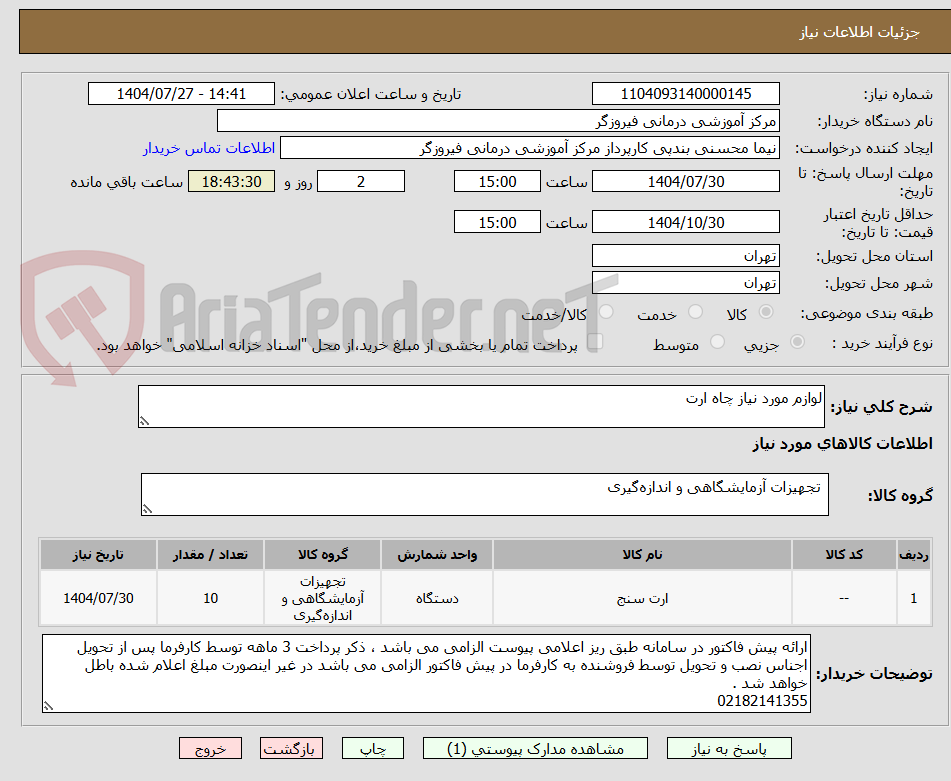Viewport: 951px width, 781px height.
Task: Select the جزیی purchase type radio
Action: (x=798, y=342)
